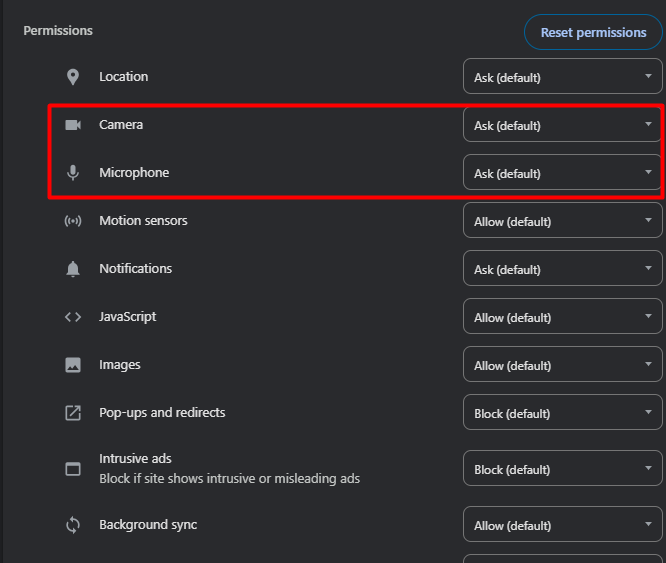
Task: Click the Notifications bell icon
Action: coord(73,269)
